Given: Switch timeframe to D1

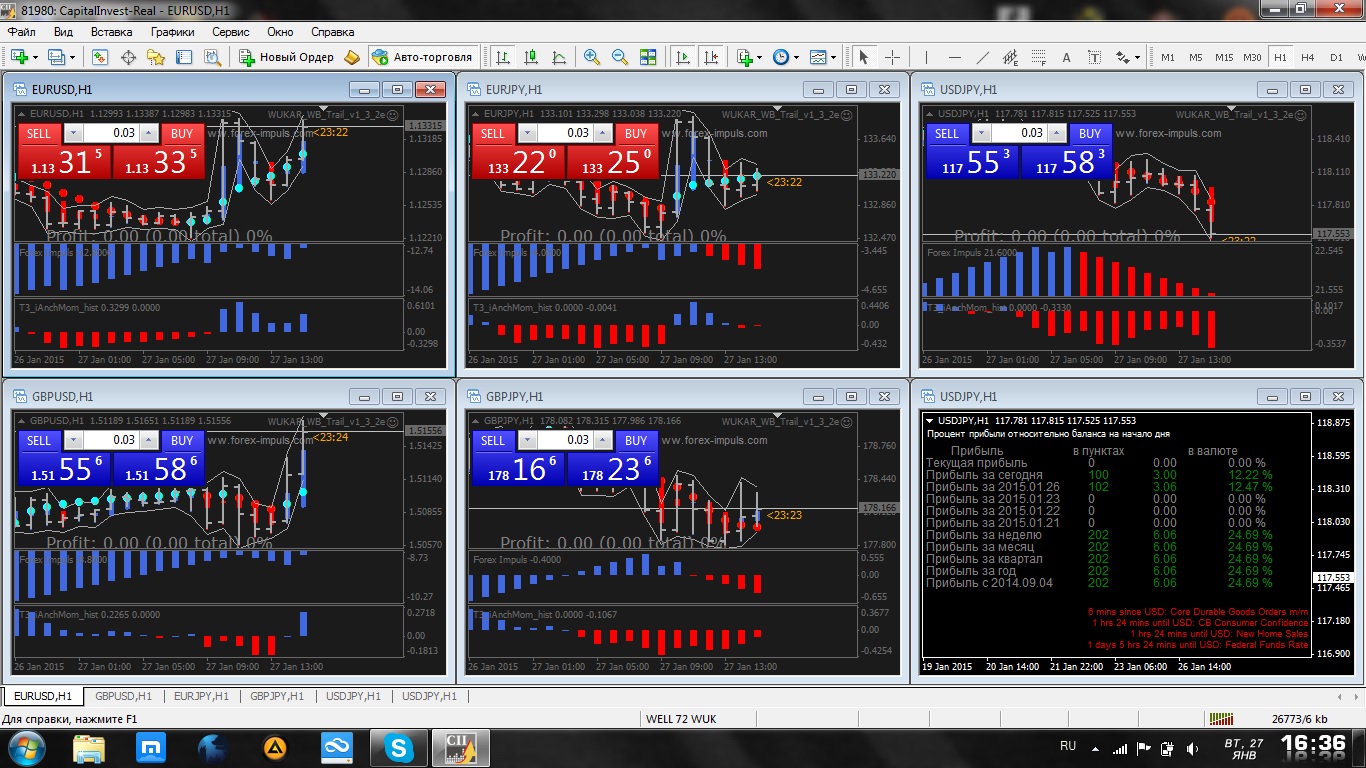Looking at the screenshot, I should point(1336,57).
